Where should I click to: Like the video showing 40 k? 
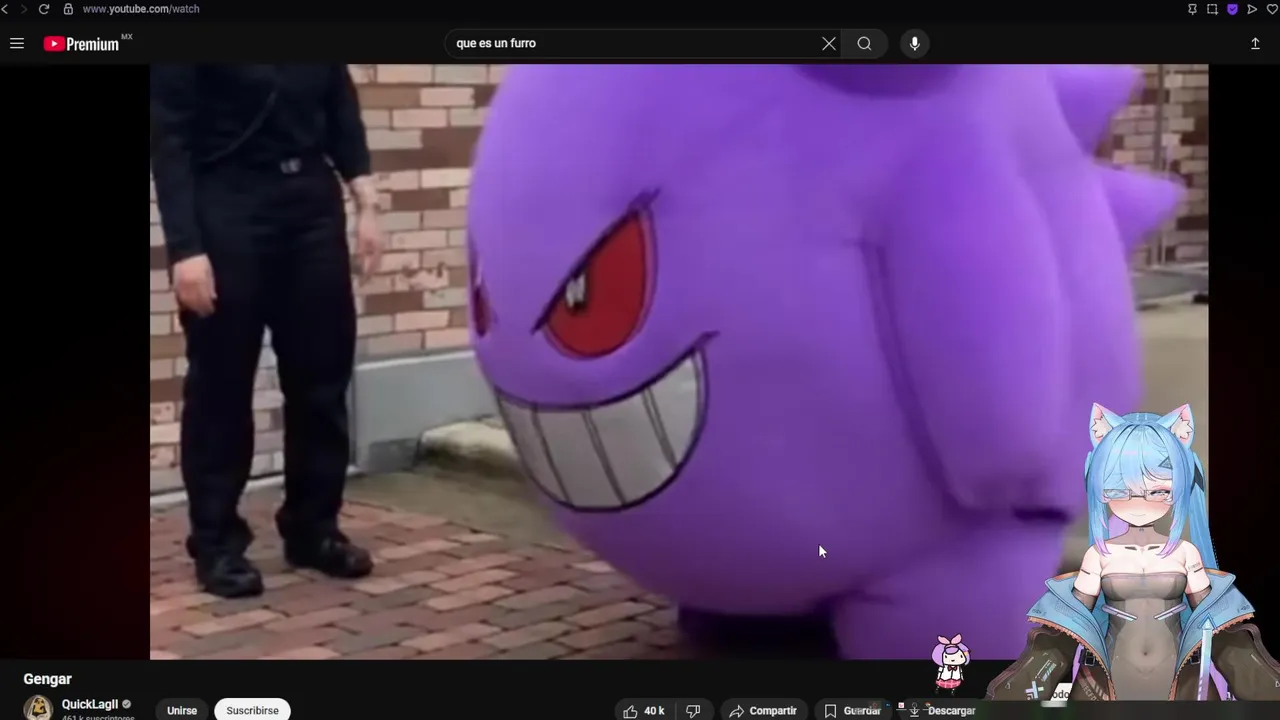[643, 710]
